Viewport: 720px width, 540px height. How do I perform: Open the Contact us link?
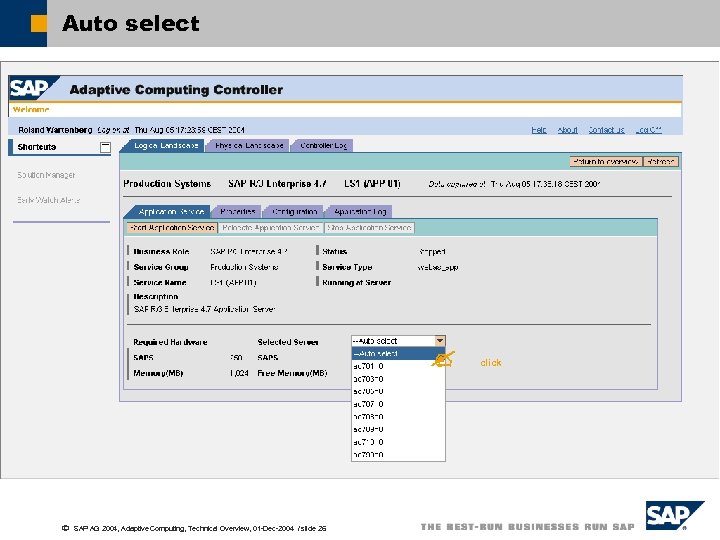[607, 130]
